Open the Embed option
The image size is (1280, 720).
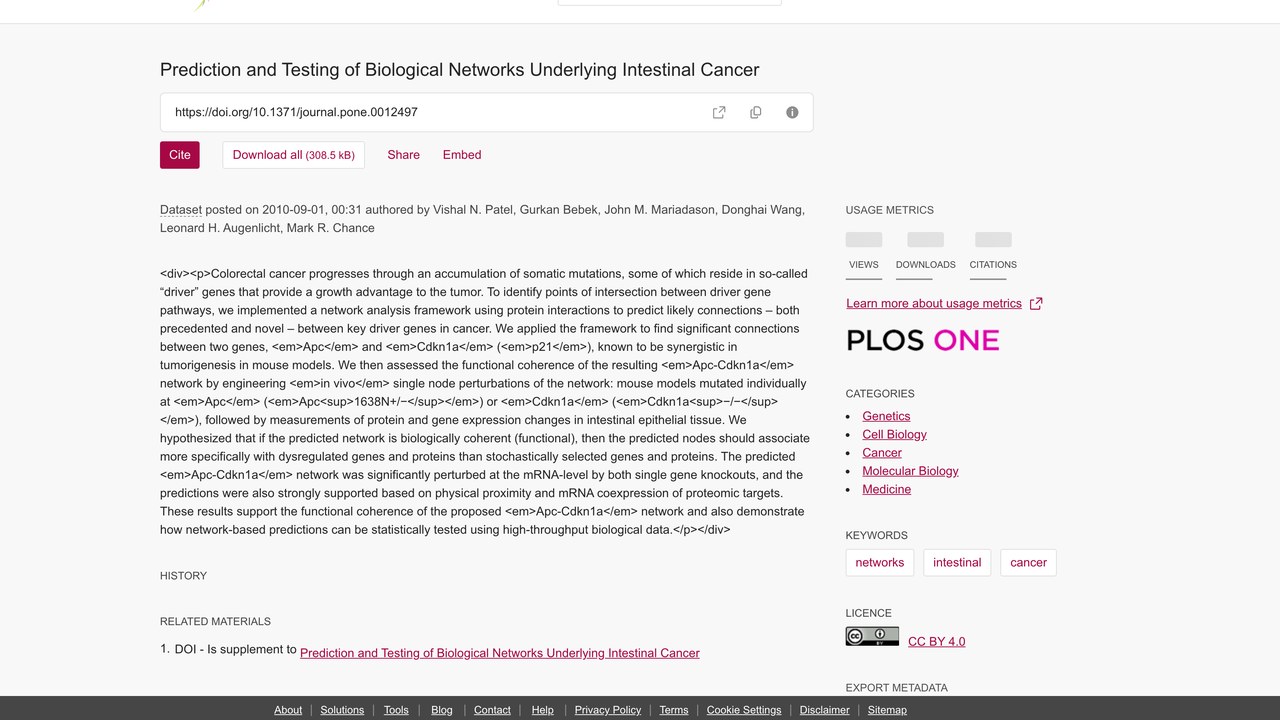[x=462, y=155]
